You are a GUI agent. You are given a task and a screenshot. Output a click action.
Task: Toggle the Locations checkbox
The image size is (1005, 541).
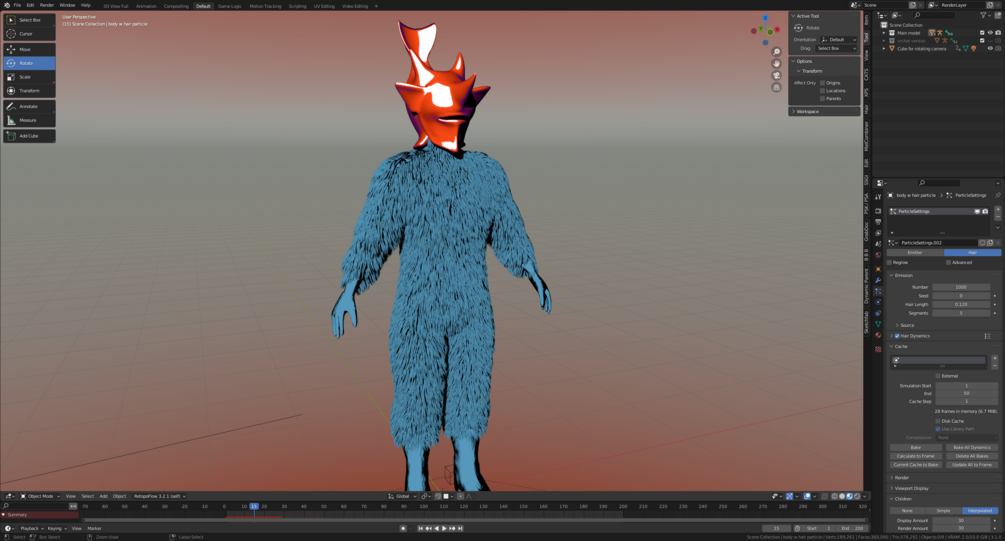point(822,90)
